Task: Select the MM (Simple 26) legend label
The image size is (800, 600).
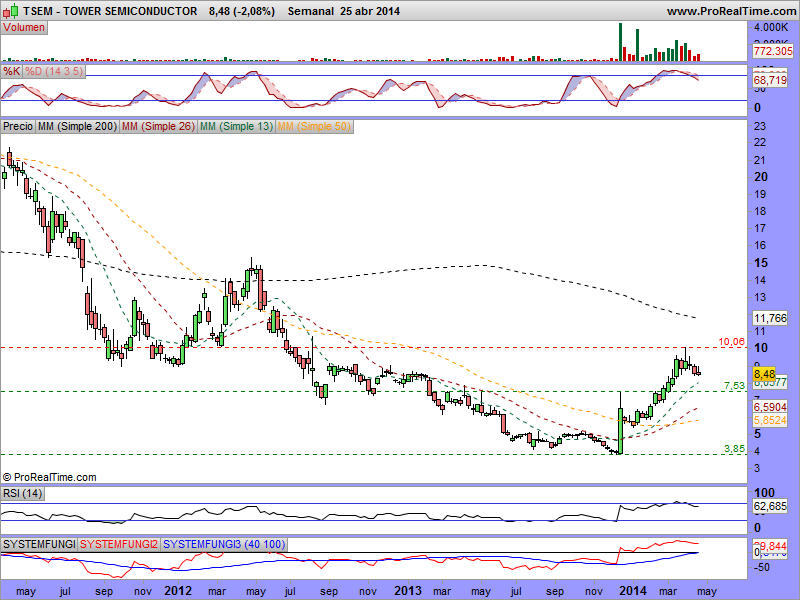Action: (158, 127)
